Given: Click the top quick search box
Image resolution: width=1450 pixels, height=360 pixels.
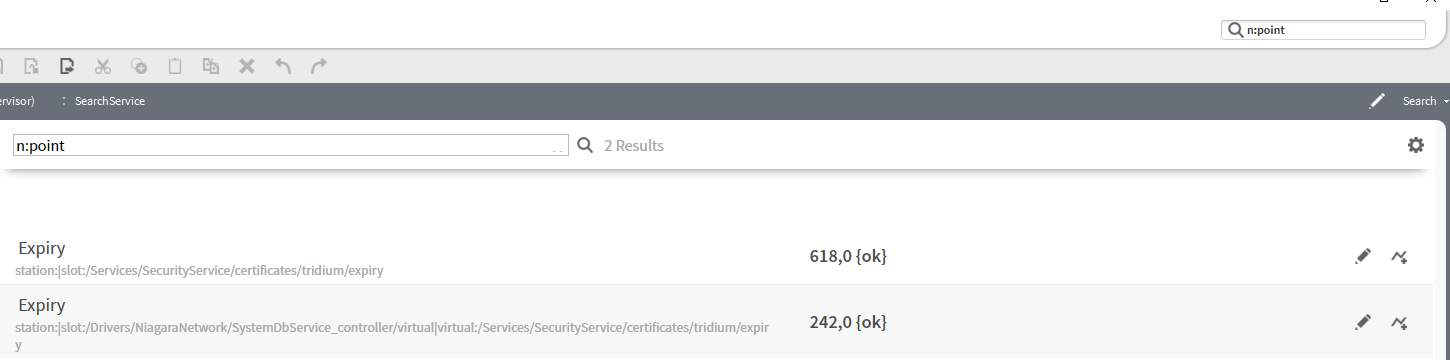Looking at the screenshot, I should (1323, 30).
